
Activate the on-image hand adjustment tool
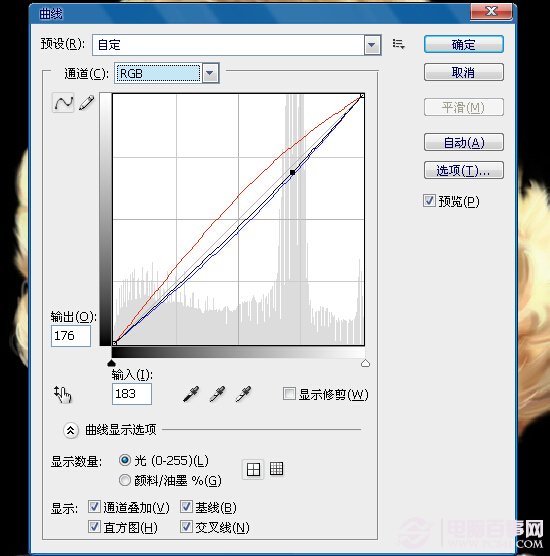tap(63, 394)
